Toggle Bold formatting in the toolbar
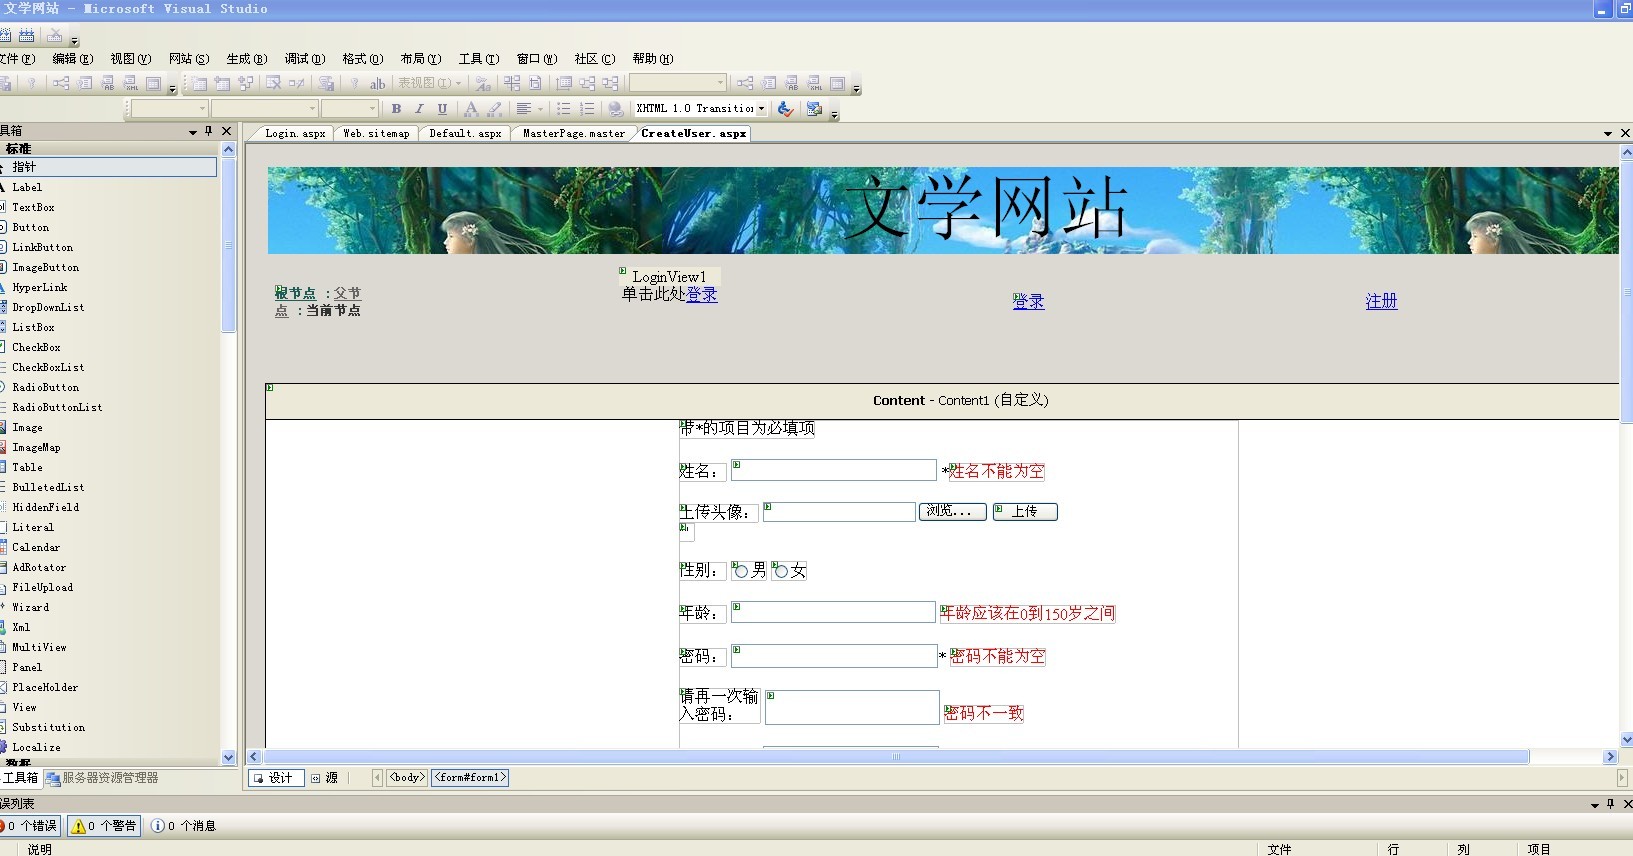1633x856 pixels. (x=397, y=109)
